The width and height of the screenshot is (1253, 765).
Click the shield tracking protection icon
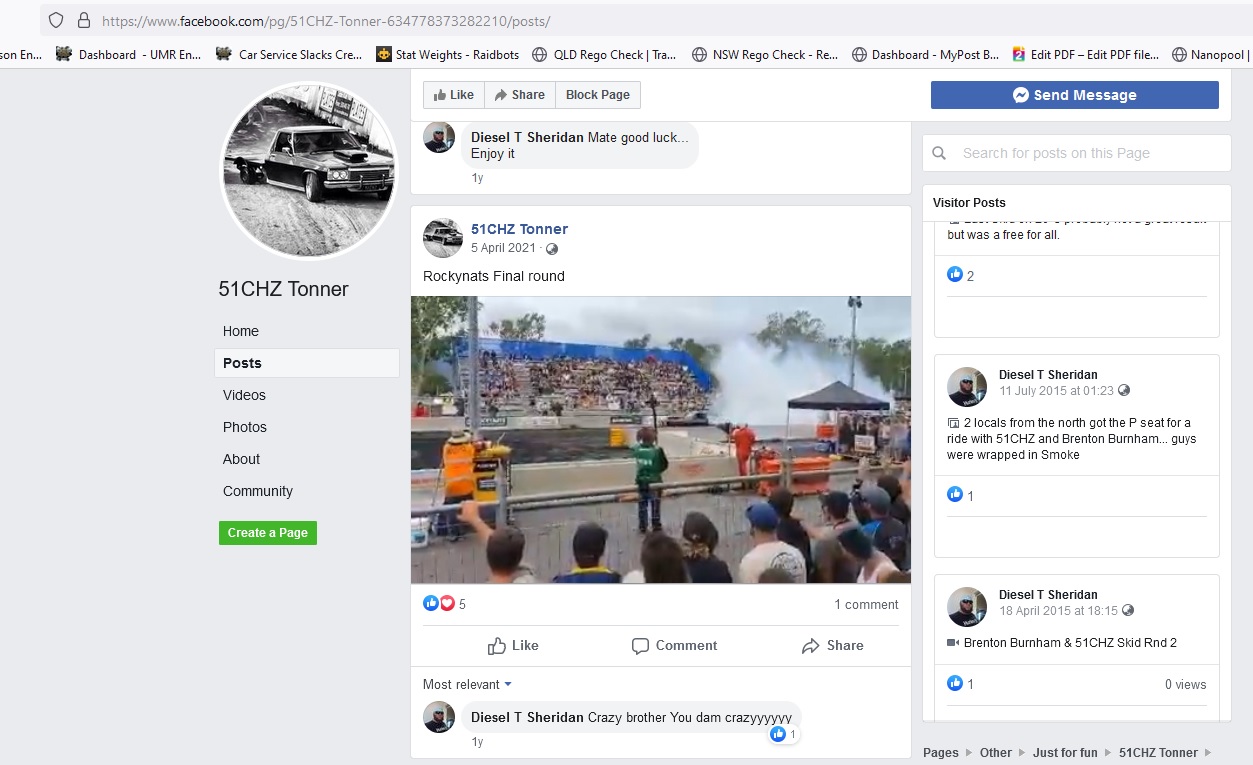click(56, 20)
